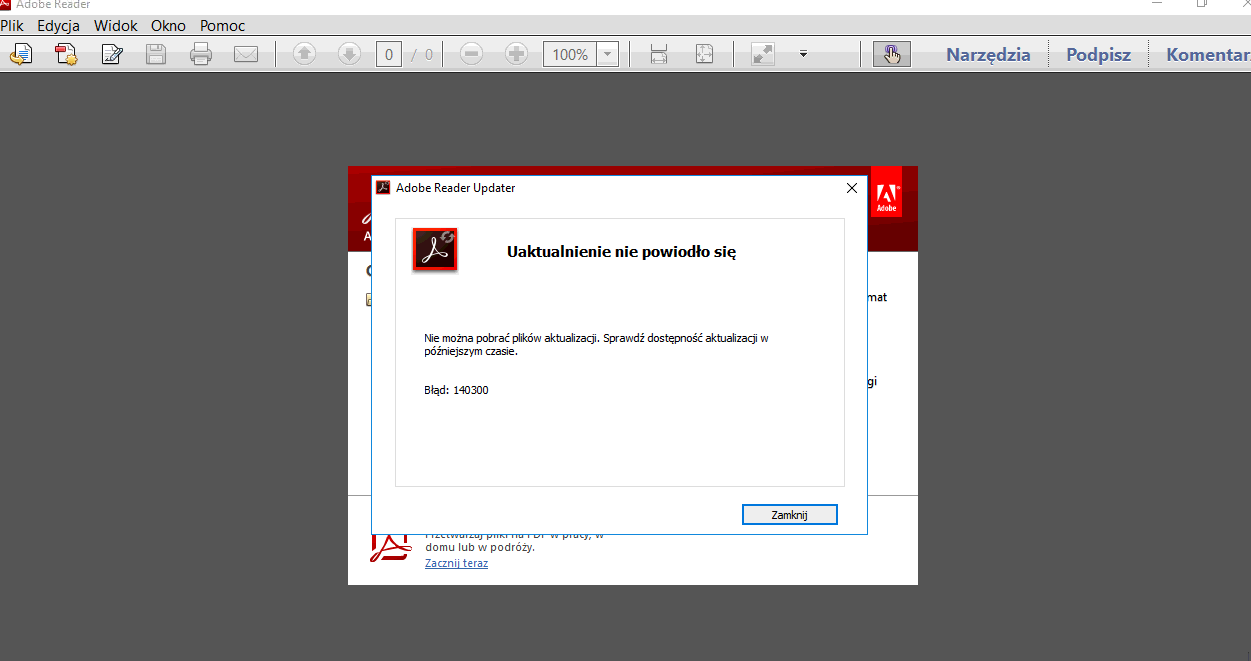Open the Komentarz pane
This screenshot has height=661, width=1251.
(x=1208, y=55)
